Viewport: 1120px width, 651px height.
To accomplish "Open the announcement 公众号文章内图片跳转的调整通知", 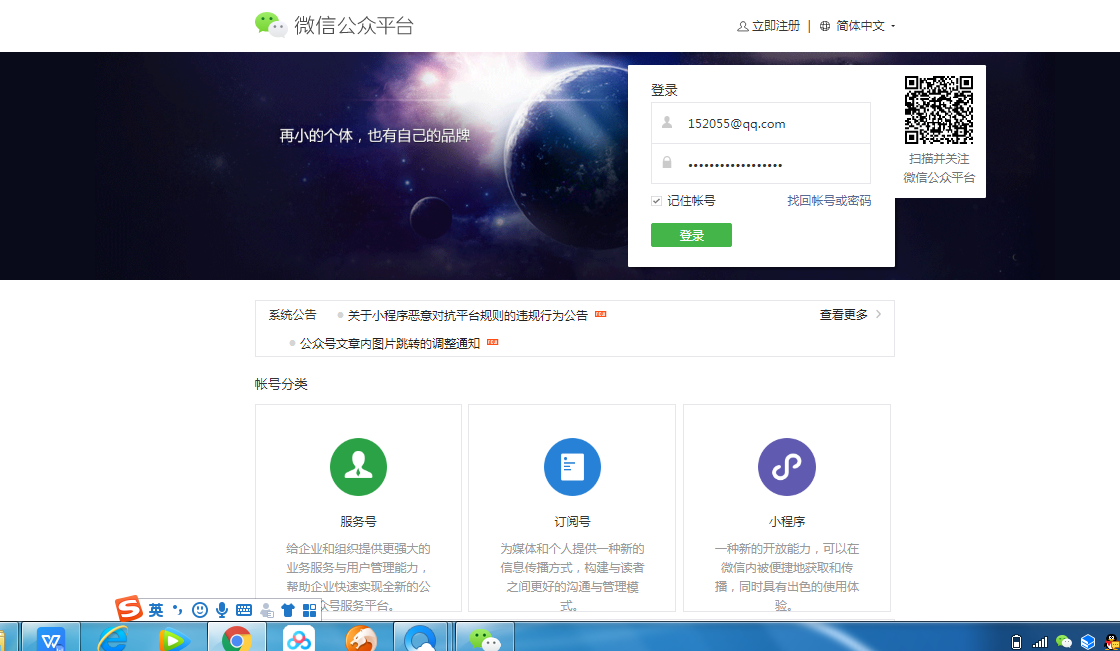I will [389, 344].
